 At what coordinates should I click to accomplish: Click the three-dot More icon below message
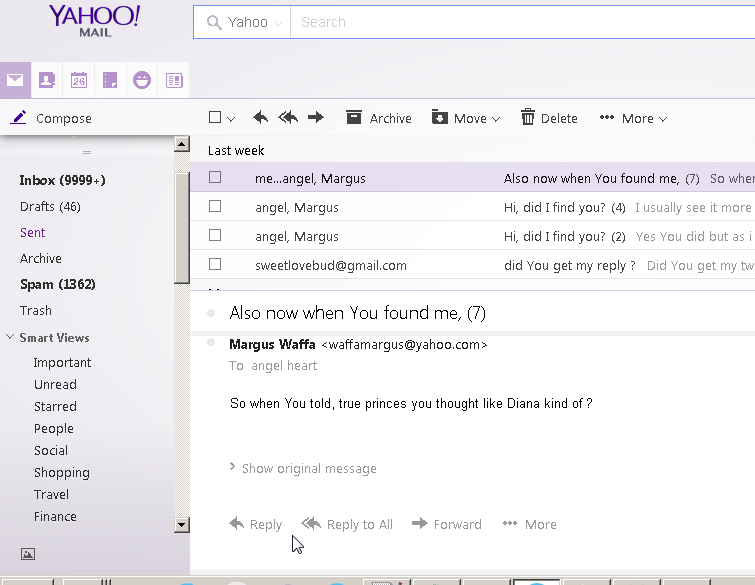[510, 523]
